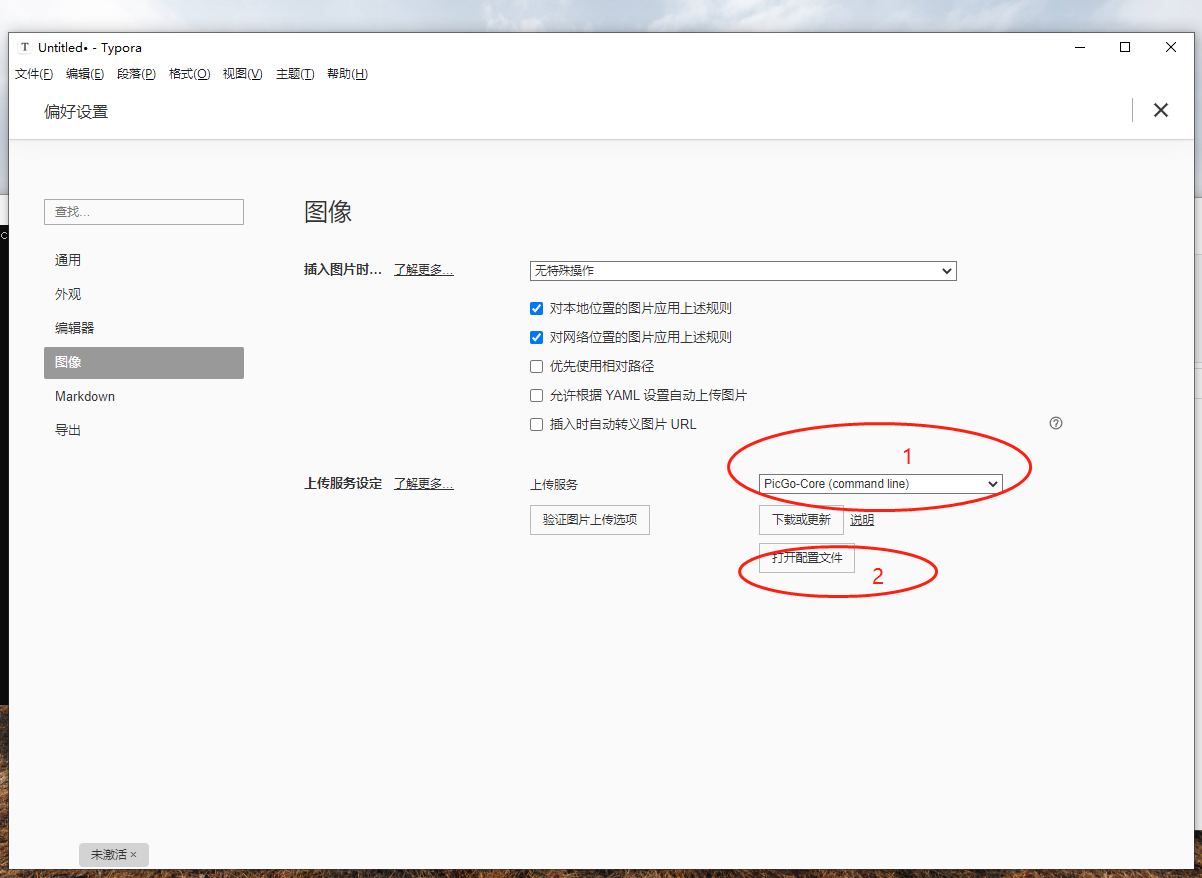Viewport: 1202px width, 878px height.
Task: Open the 主题 menu
Action: click(295, 74)
